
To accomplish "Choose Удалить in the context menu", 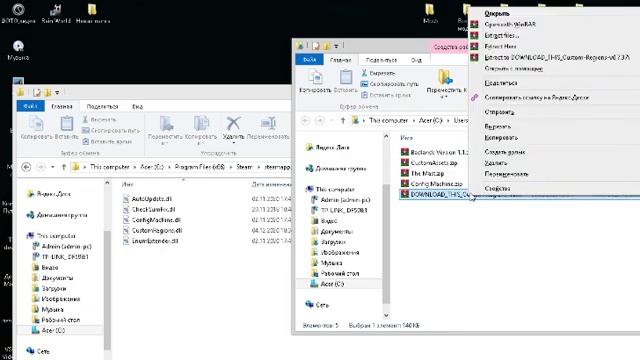I will click(x=496, y=163).
